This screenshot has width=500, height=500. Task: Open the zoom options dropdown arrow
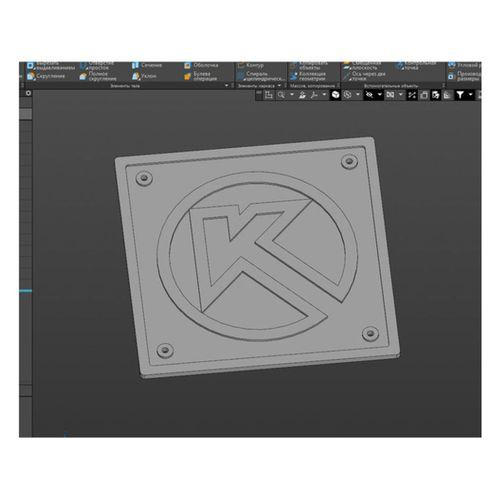(292, 95)
